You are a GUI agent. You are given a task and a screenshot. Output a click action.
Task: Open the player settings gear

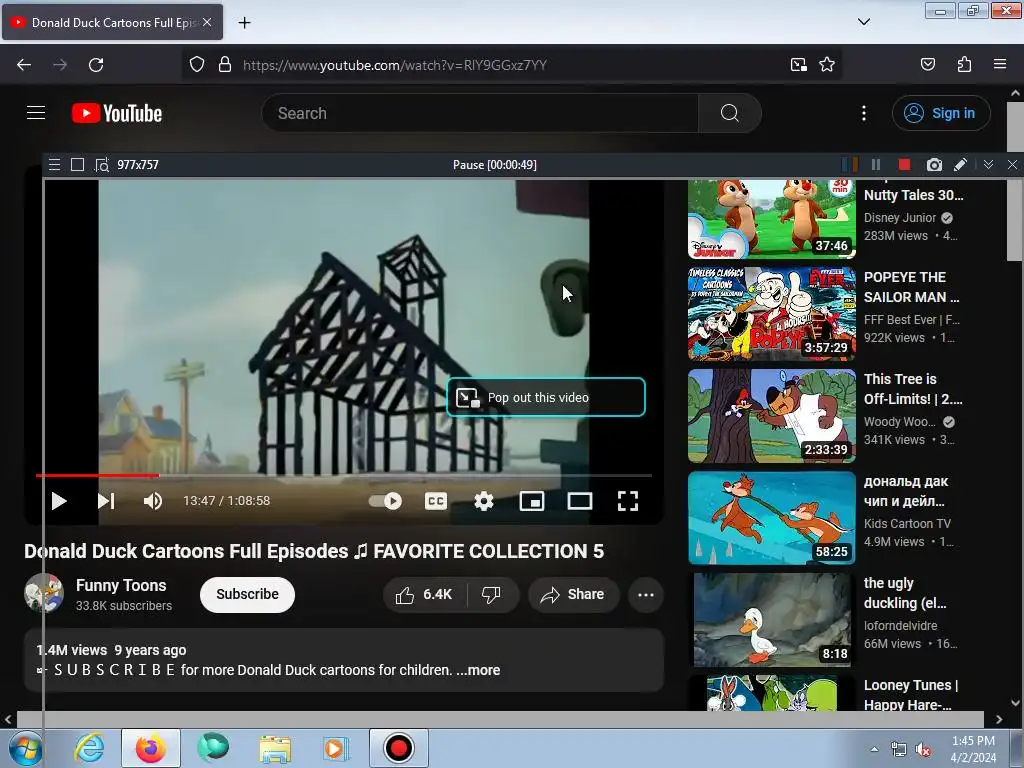point(483,501)
